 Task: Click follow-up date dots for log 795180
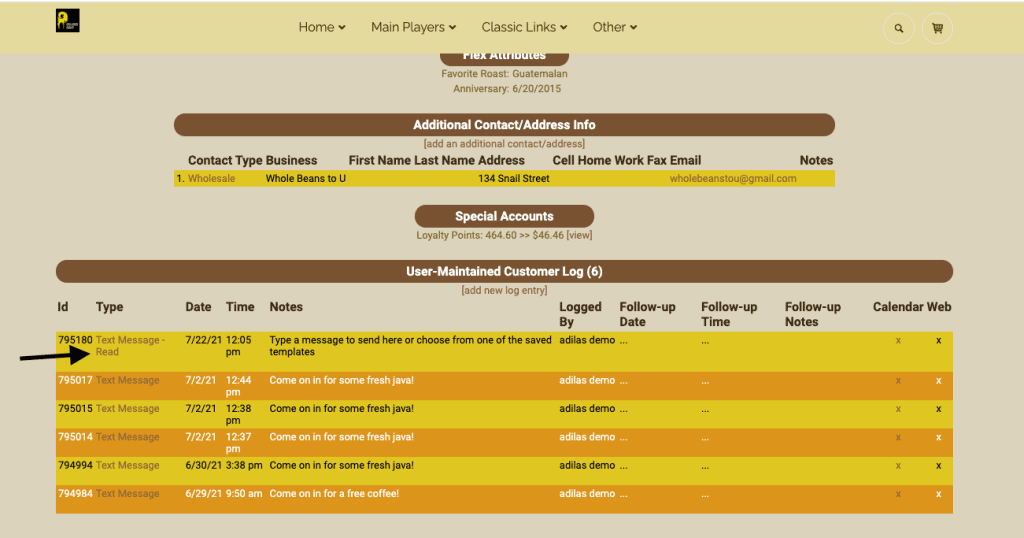click(x=624, y=341)
